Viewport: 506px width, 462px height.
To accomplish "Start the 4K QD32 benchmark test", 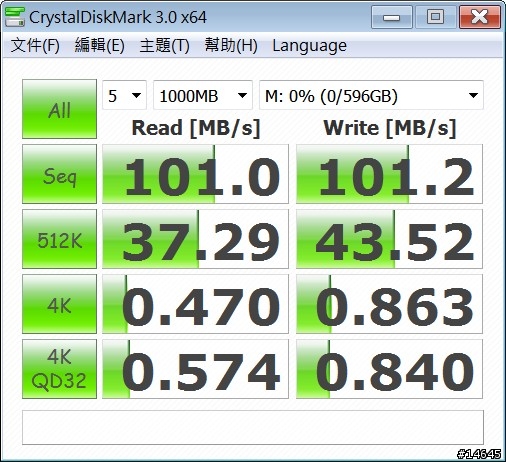I will pyautogui.click(x=59, y=369).
